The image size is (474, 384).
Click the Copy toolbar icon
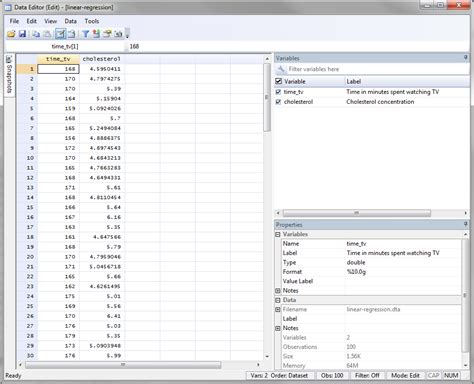tap(36, 34)
